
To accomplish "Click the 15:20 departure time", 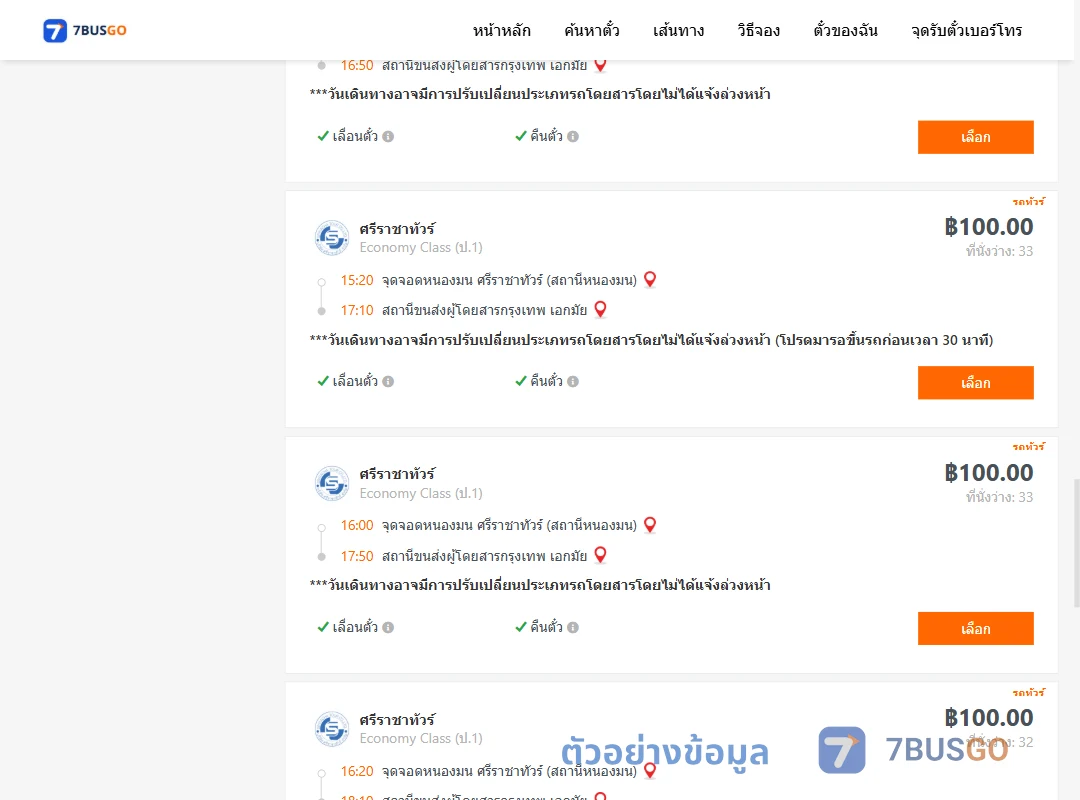I will [x=357, y=280].
